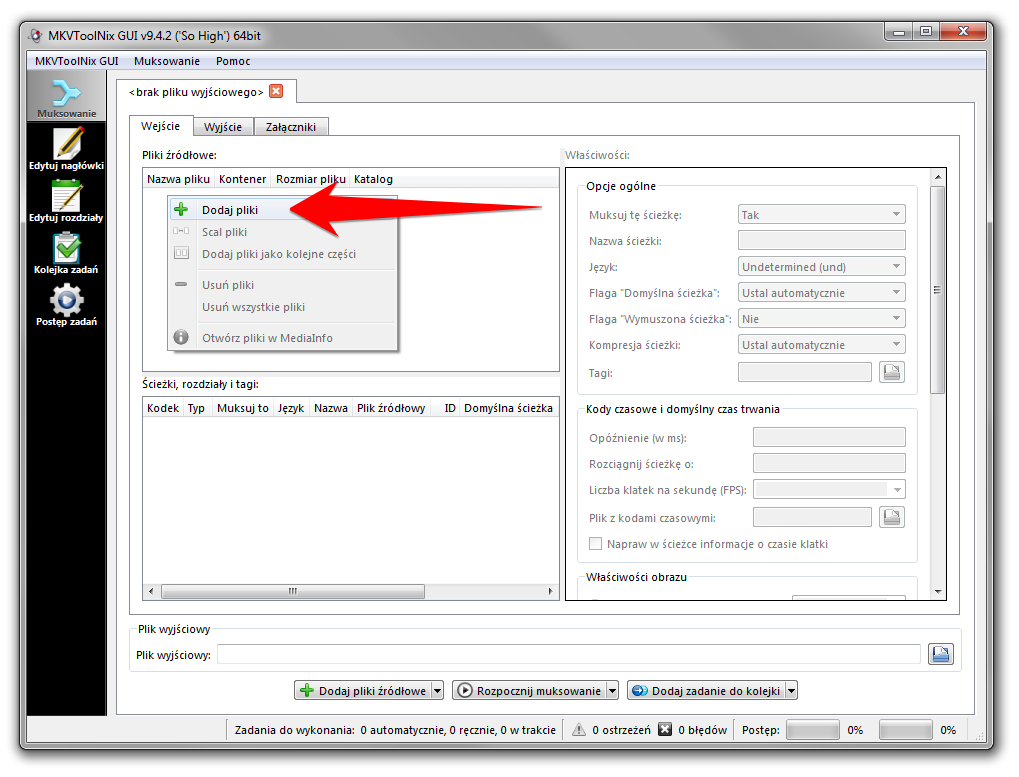Open the Dodaj pliki źródłowe dropdown arrow
This screenshot has width=1019, height=777.
437,691
